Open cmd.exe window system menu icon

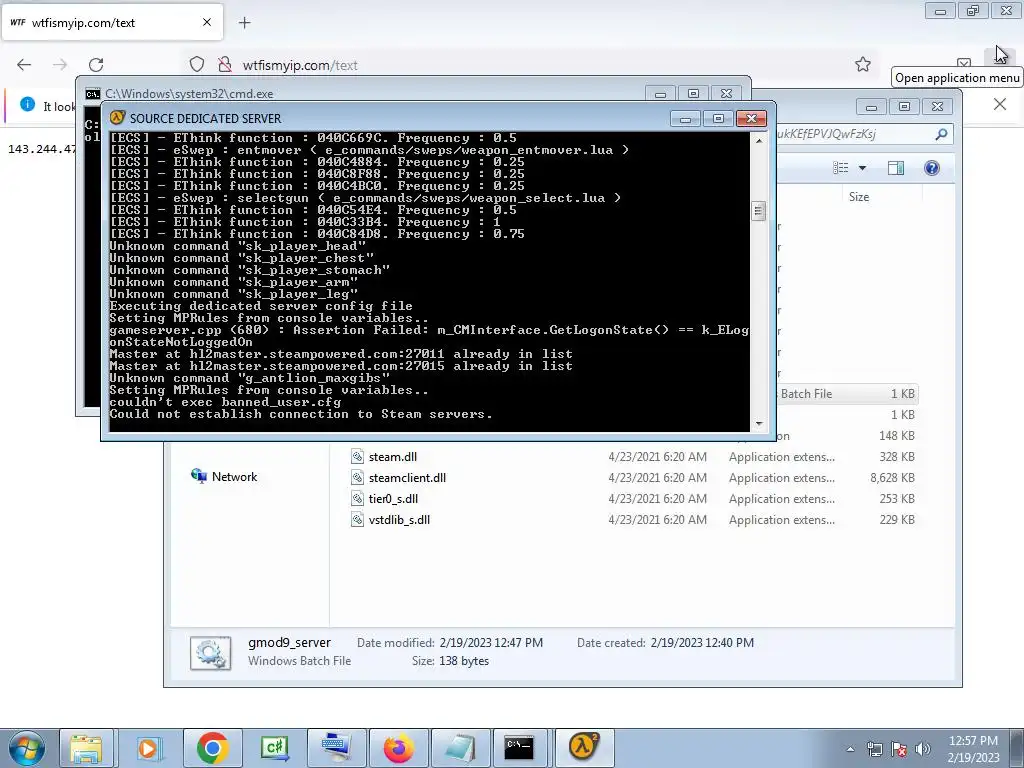pos(93,93)
